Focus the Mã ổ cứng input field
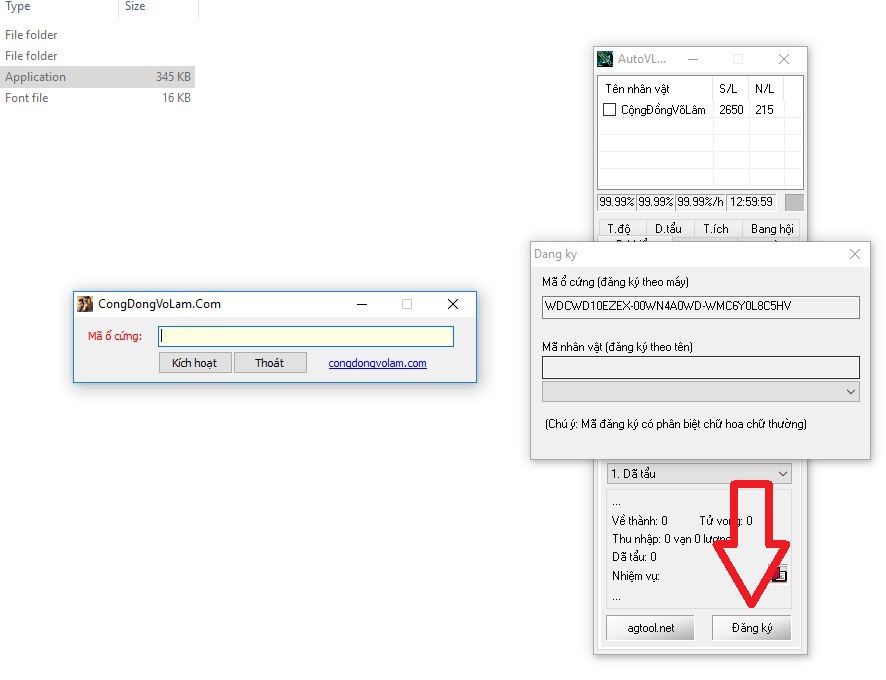 pos(306,336)
